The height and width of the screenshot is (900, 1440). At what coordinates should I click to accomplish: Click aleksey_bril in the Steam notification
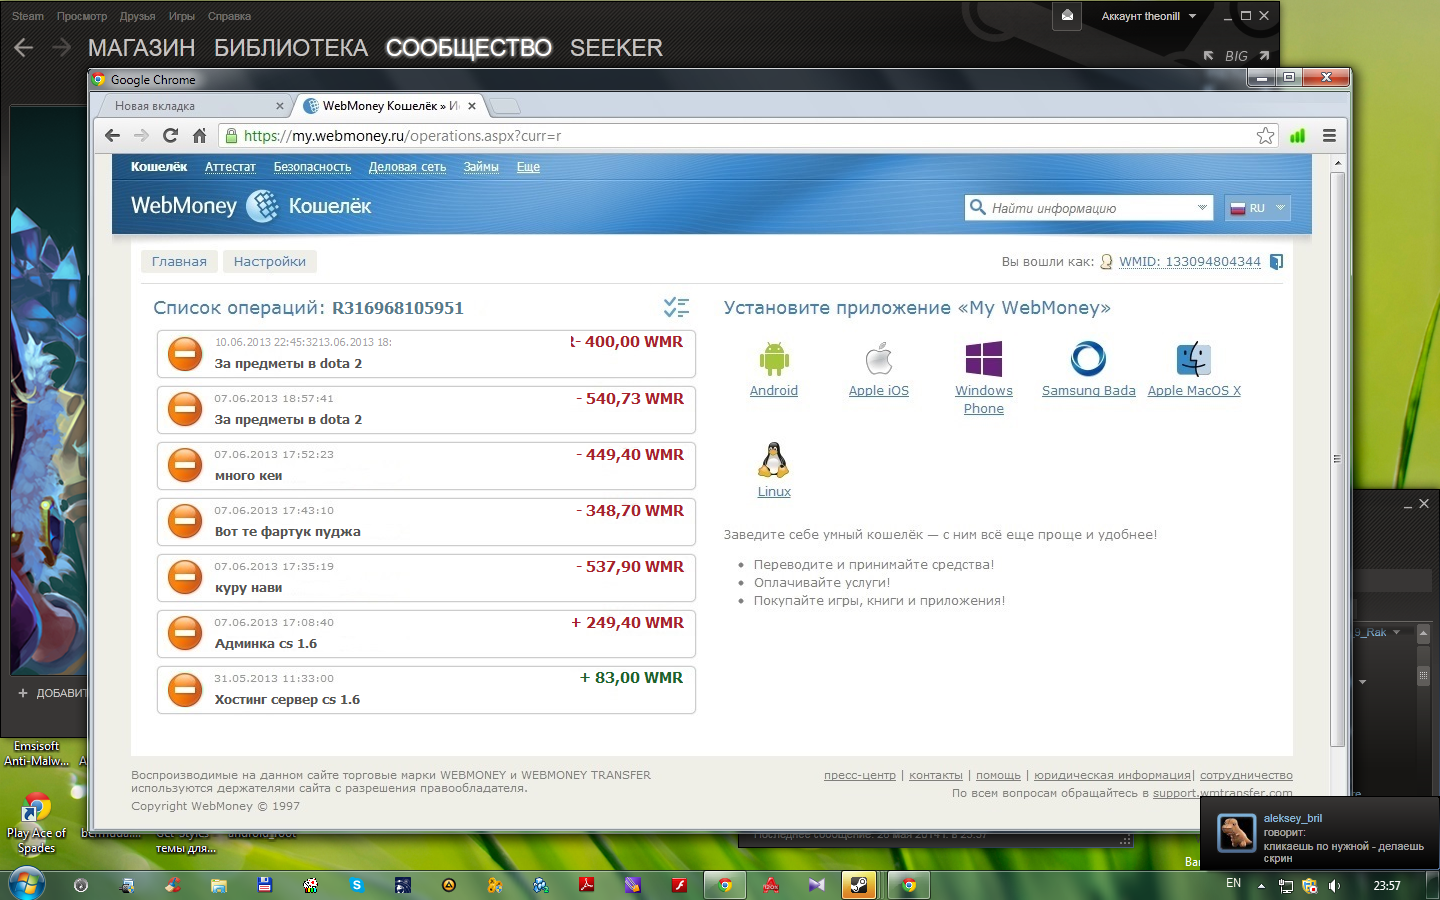(1292, 818)
